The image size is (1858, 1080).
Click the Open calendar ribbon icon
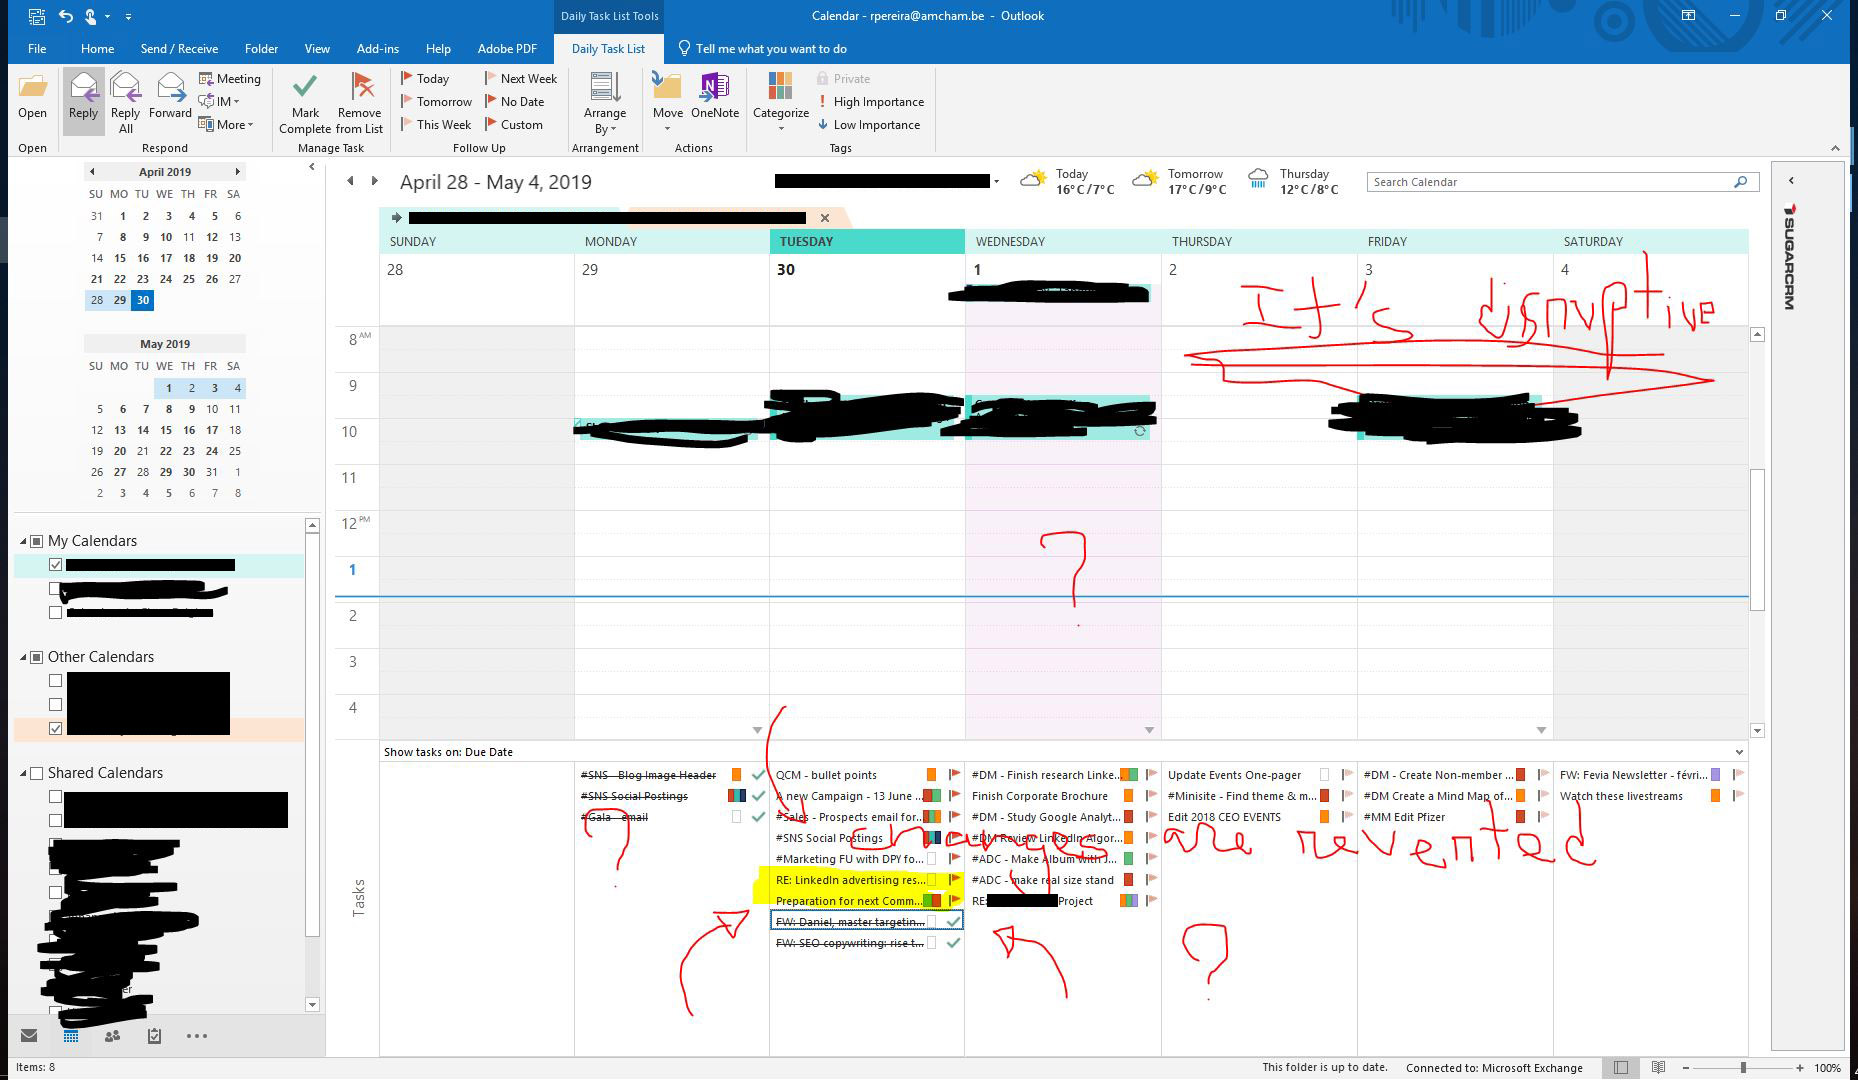[32, 97]
